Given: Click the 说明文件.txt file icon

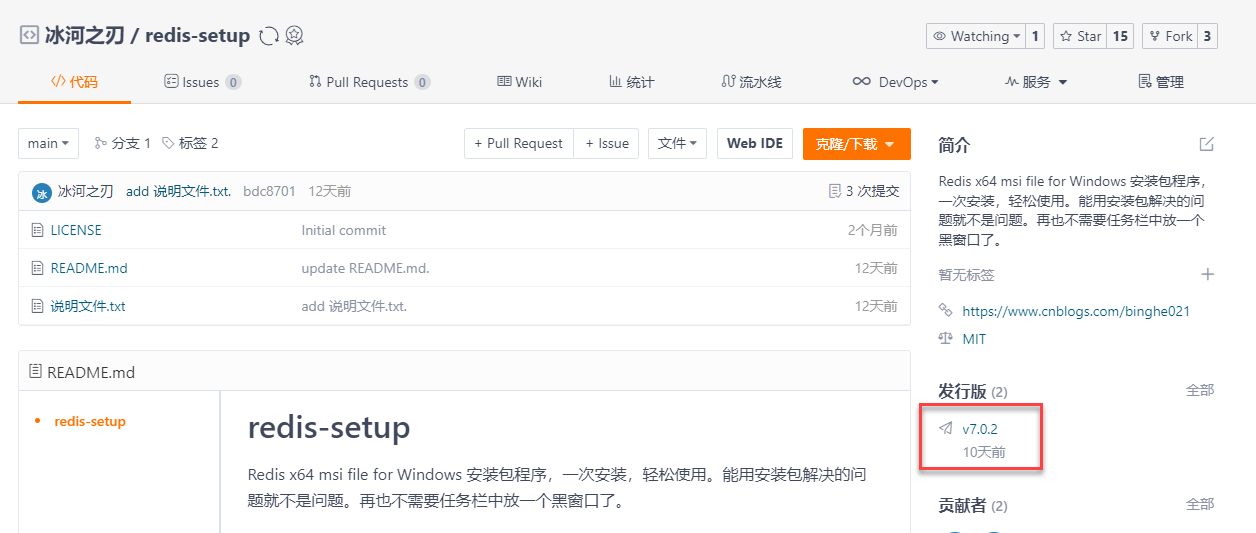Looking at the screenshot, I should (38, 306).
